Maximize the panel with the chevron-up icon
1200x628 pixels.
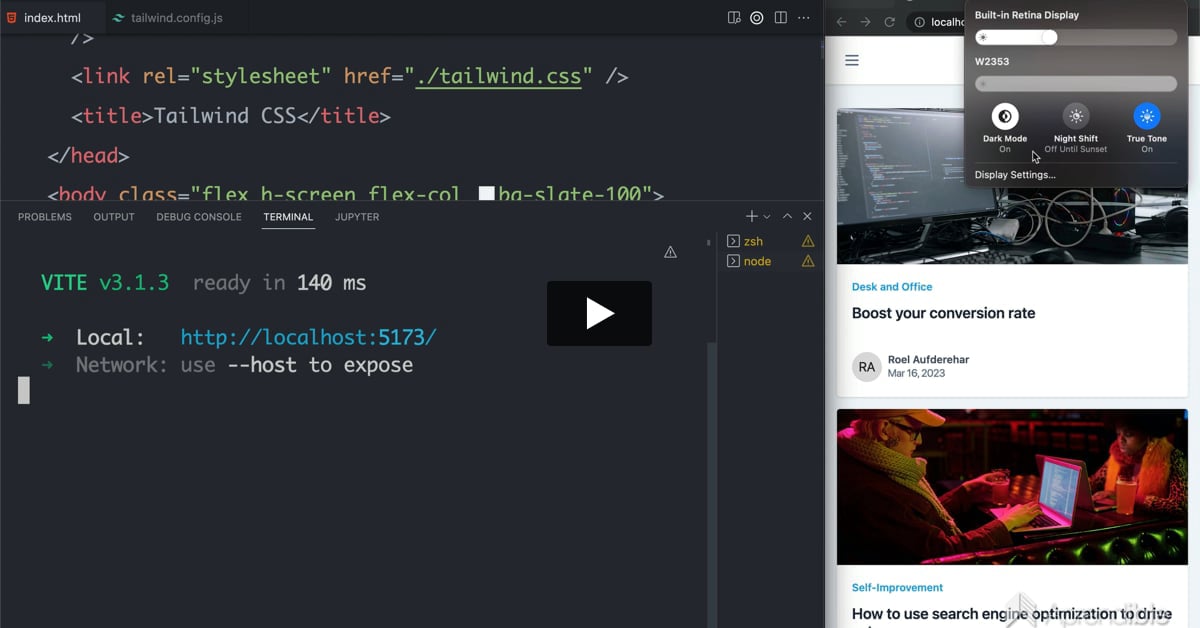pos(787,216)
